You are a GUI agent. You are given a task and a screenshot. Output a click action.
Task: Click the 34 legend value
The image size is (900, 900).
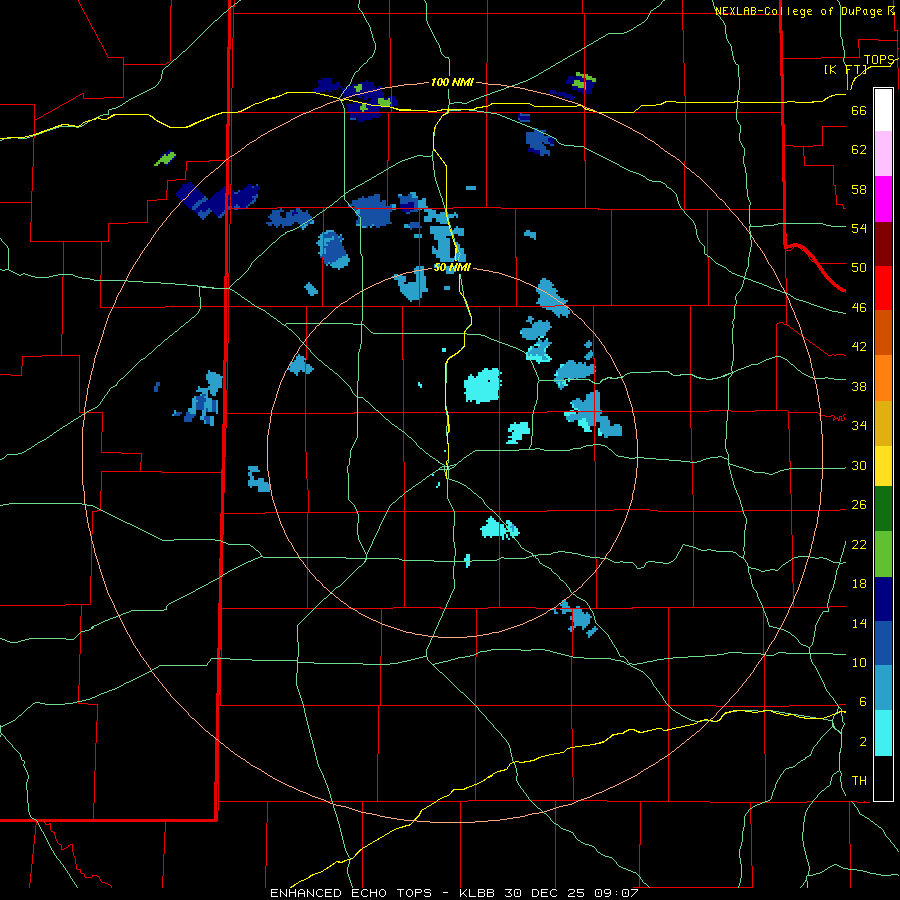tap(859, 426)
